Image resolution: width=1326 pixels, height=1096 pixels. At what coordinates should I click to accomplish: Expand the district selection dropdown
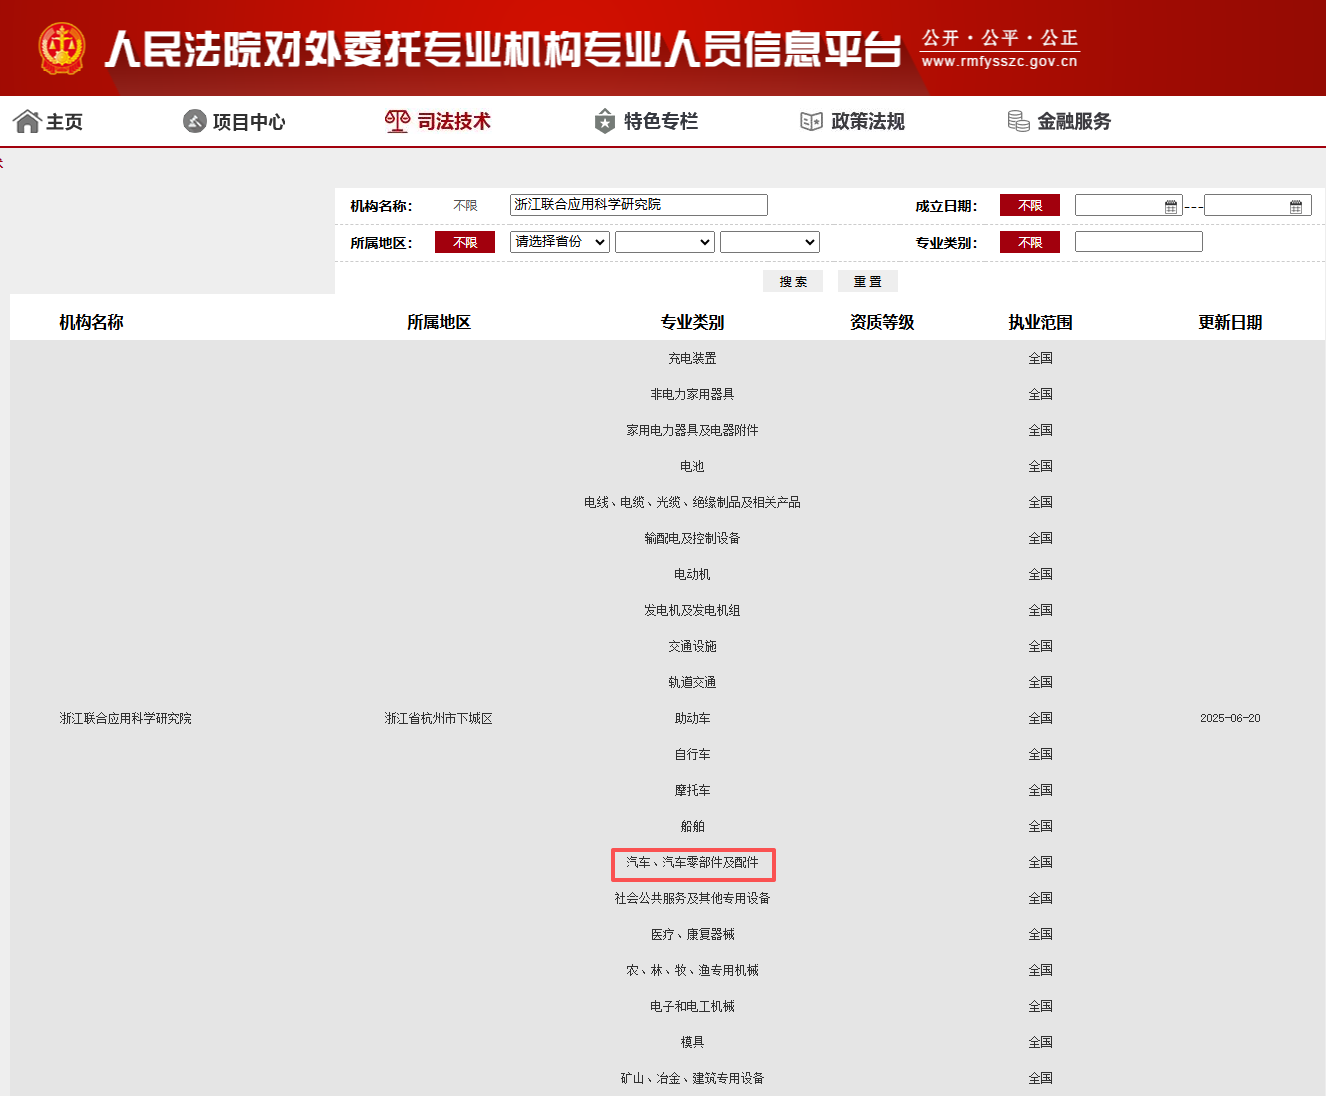(769, 241)
